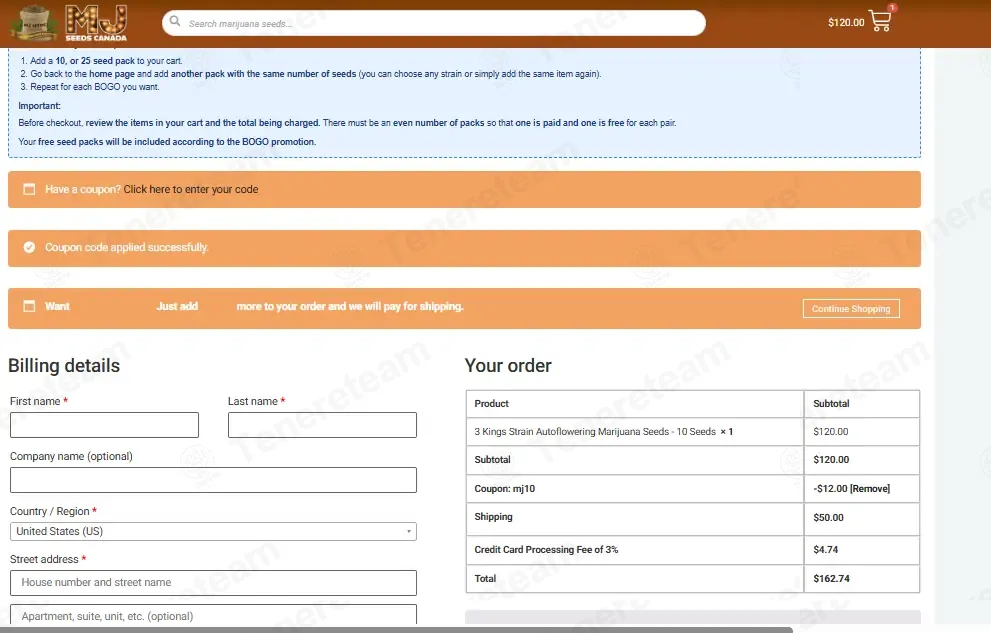
Task: Click the Search marijuana seeds box
Action: (434, 23)
